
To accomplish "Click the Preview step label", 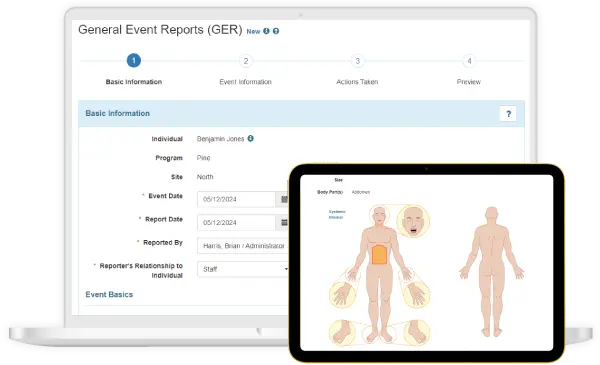I will 469,82.
